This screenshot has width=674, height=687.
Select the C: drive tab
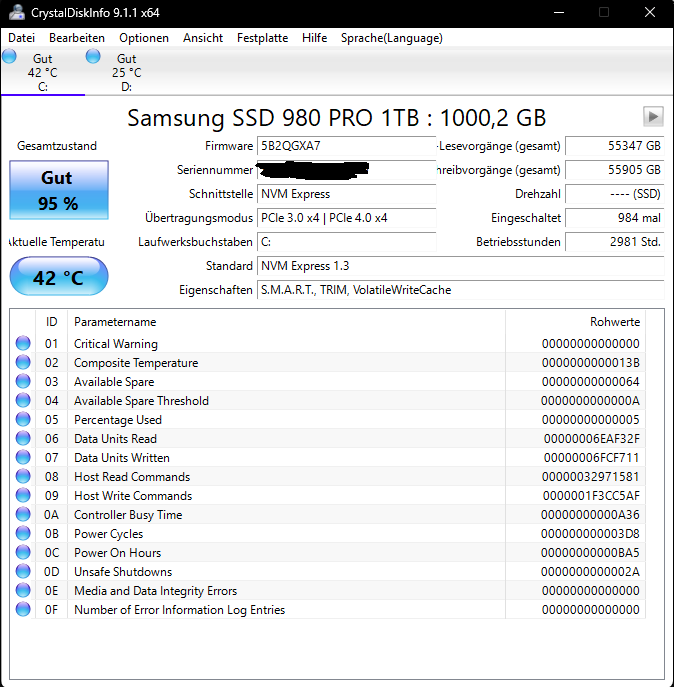pyautogui.click(x=43, y=72)
